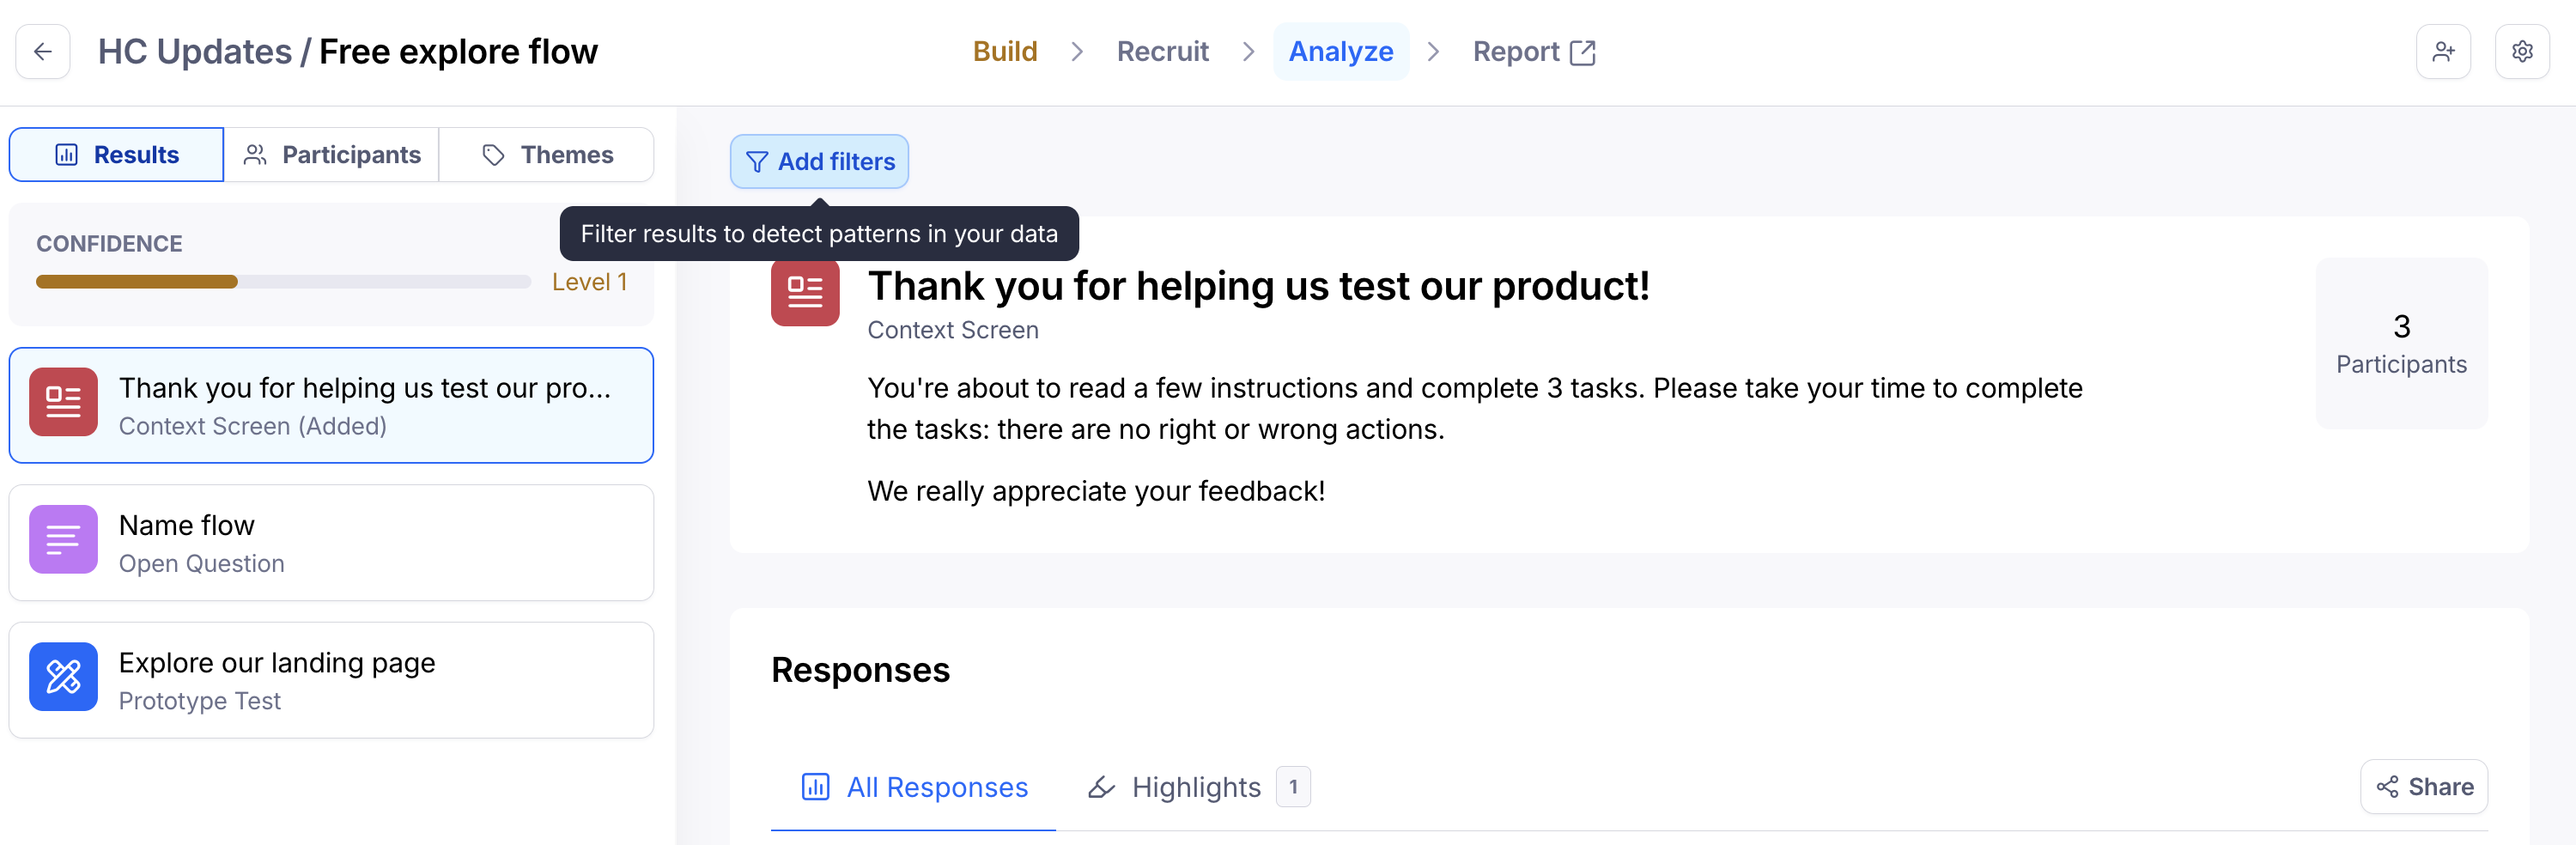Open the Highlights tab
Image resolution: width=2576 pixels, height=845 pixels.
point(1198,788)
